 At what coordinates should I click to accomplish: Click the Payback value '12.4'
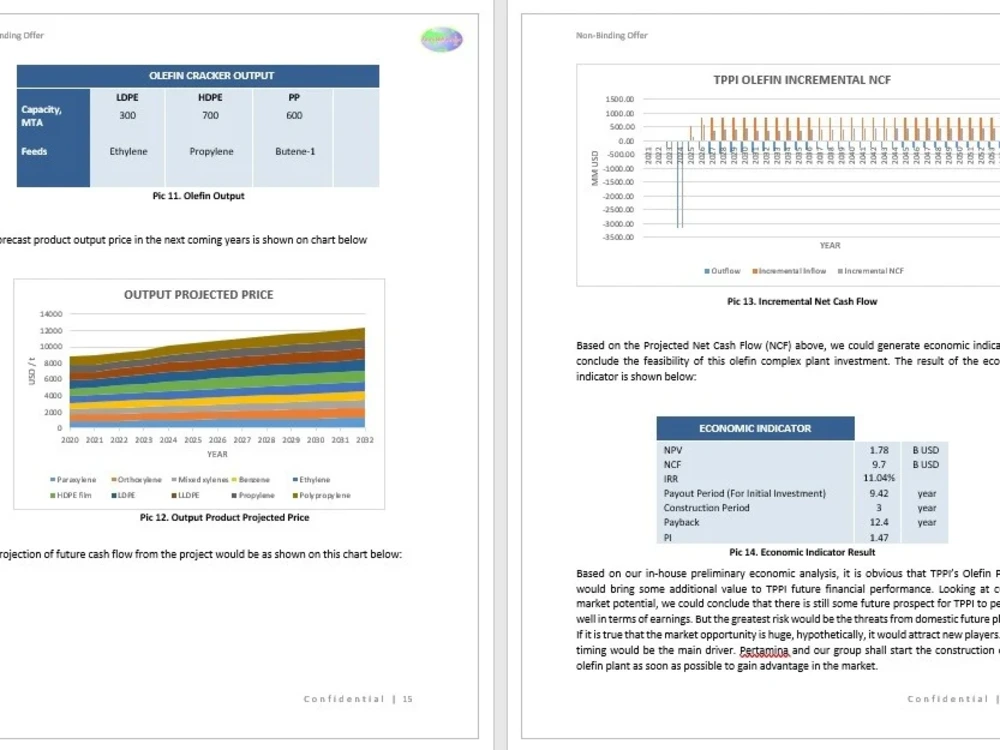(x=879, y=522)
